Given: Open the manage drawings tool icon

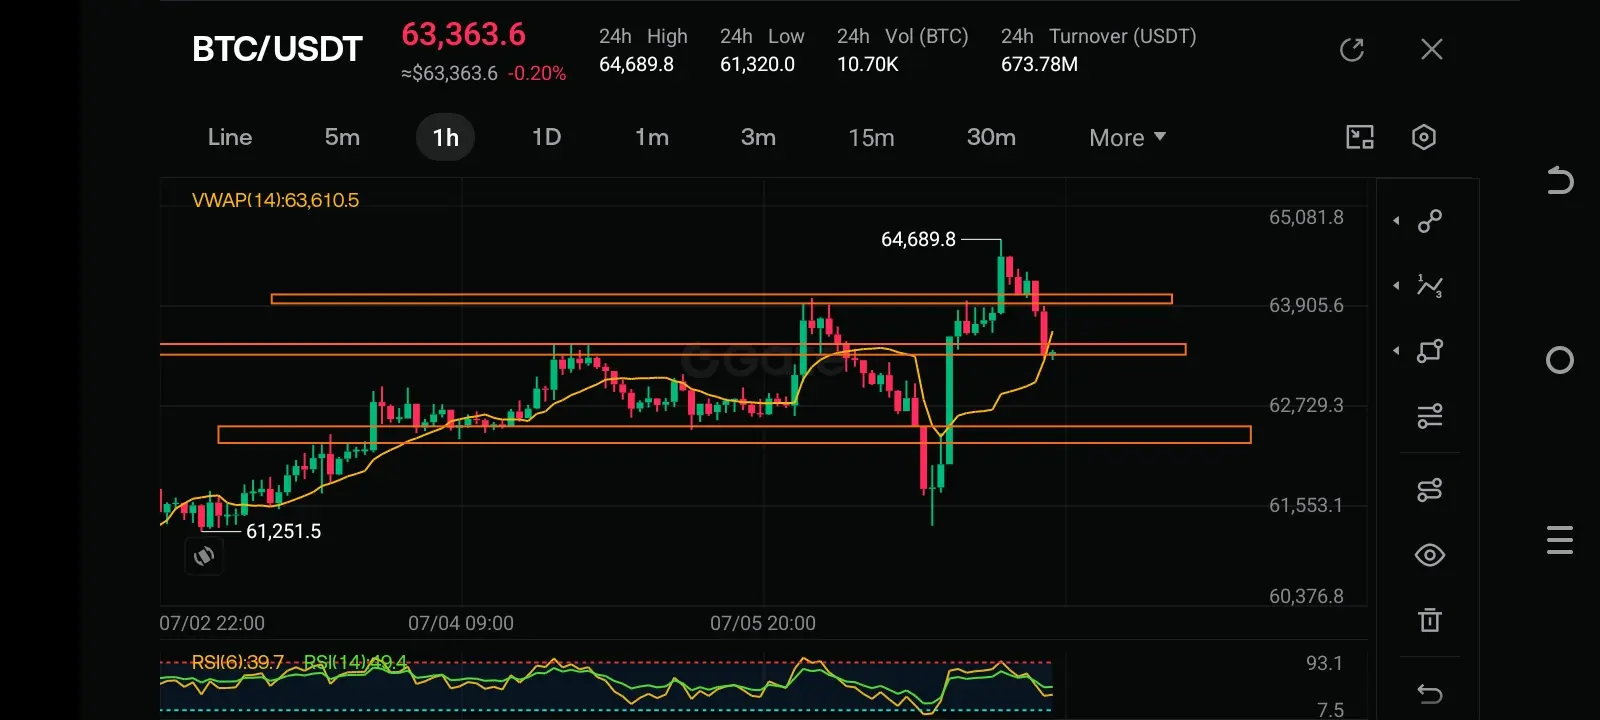Looking at the screenshot, I should 1430,490.
